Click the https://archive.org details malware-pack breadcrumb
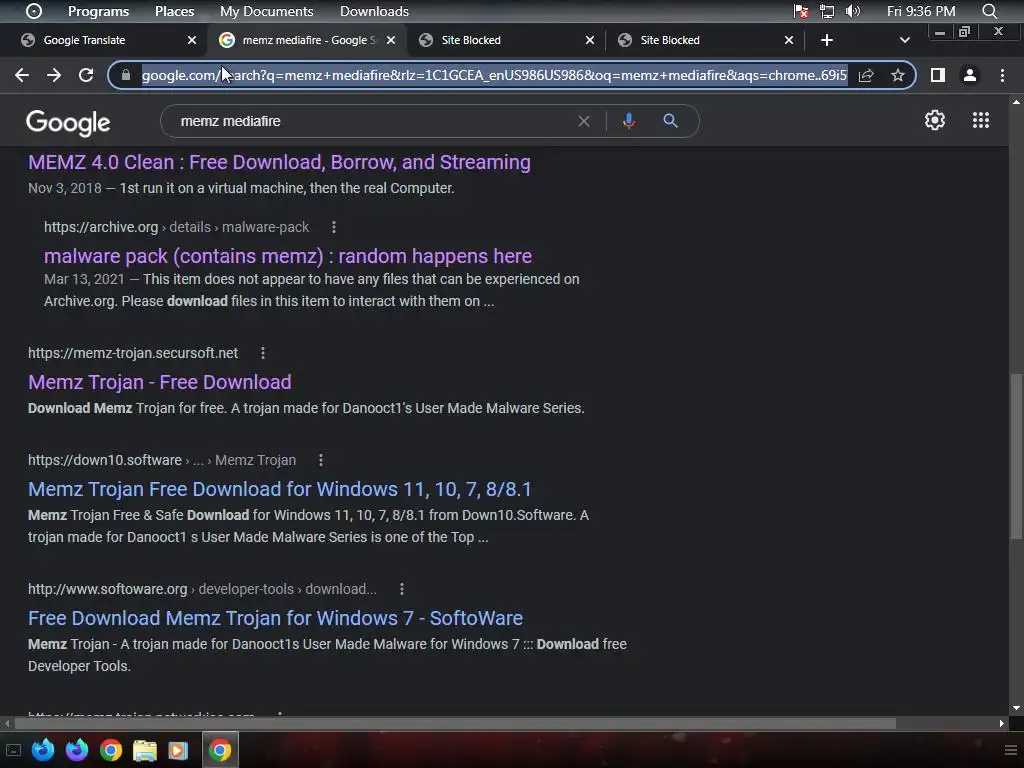Screen dimensions: 1024x768 pos(176,227)
